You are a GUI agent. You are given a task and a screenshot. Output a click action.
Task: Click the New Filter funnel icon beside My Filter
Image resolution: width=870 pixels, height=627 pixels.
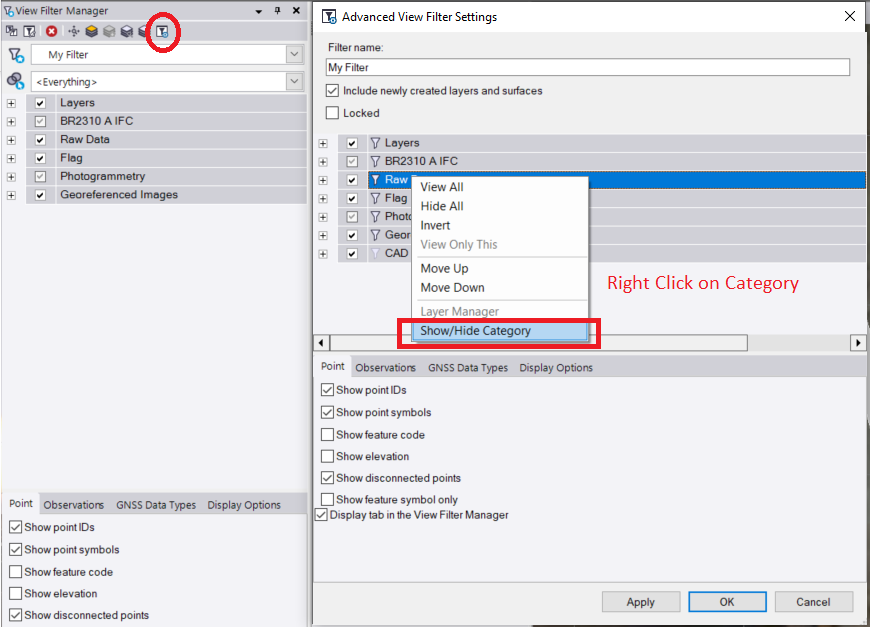(x=14, y=55)
